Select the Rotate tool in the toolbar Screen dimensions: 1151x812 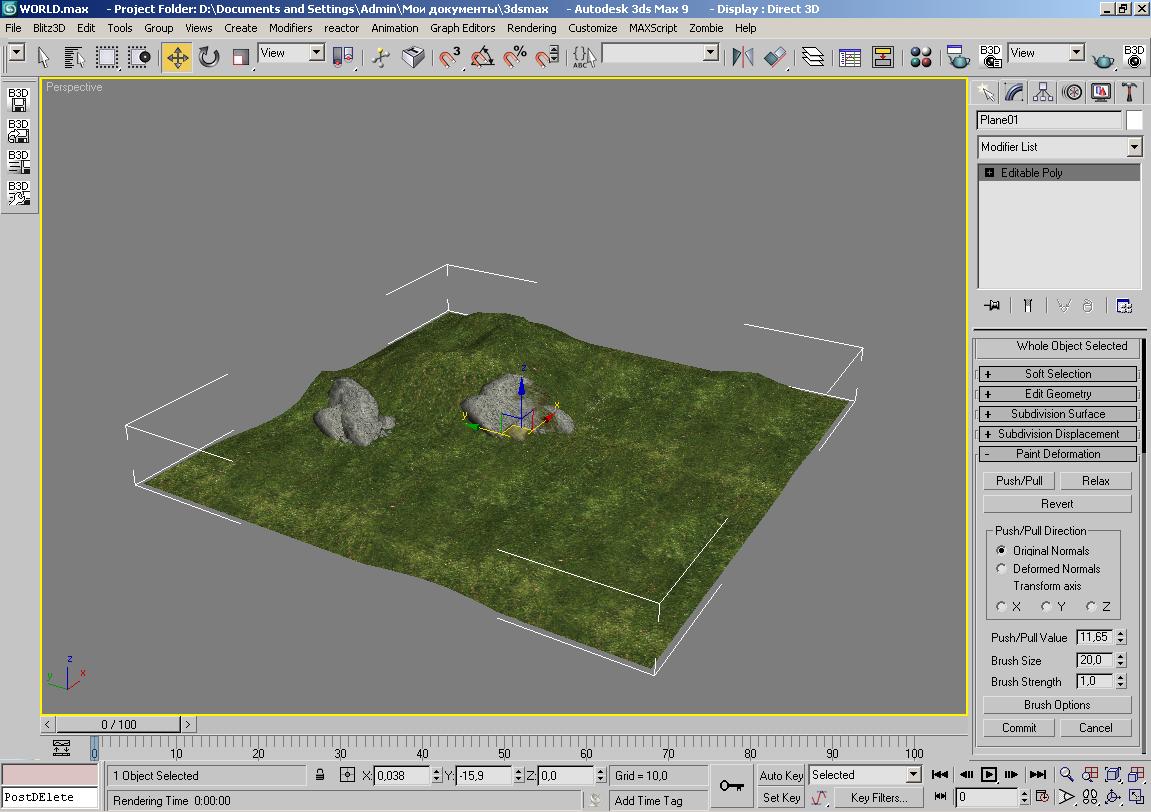pyautogui.click(x=208, y=57)
